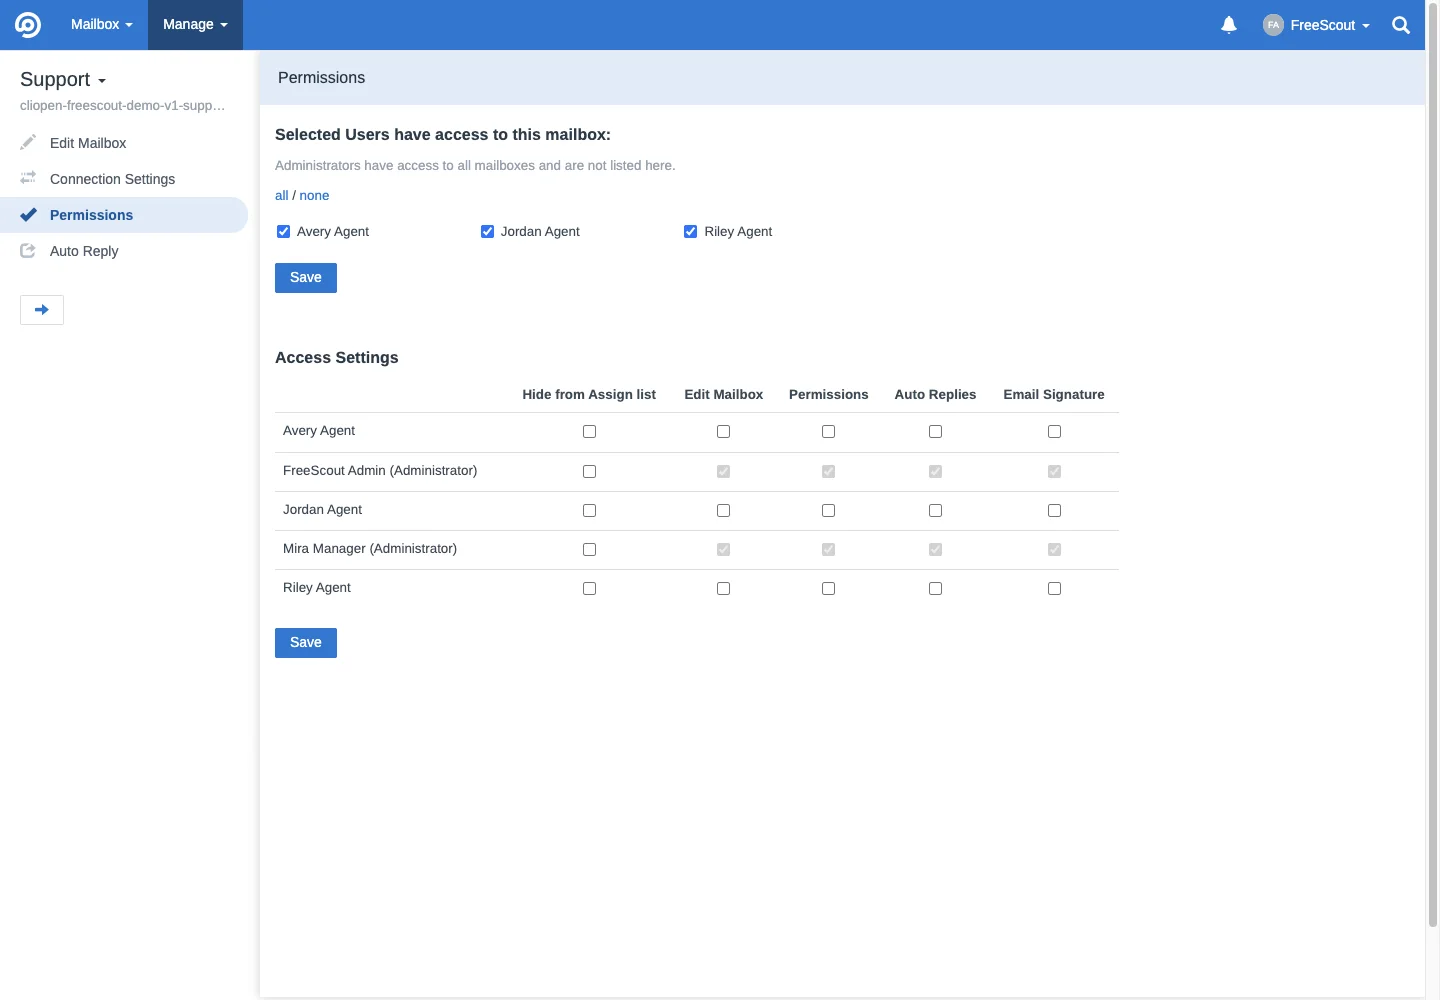Click the mailbox address under Support
Screen dimensions: 1440x1000
(x=122, y=106)
